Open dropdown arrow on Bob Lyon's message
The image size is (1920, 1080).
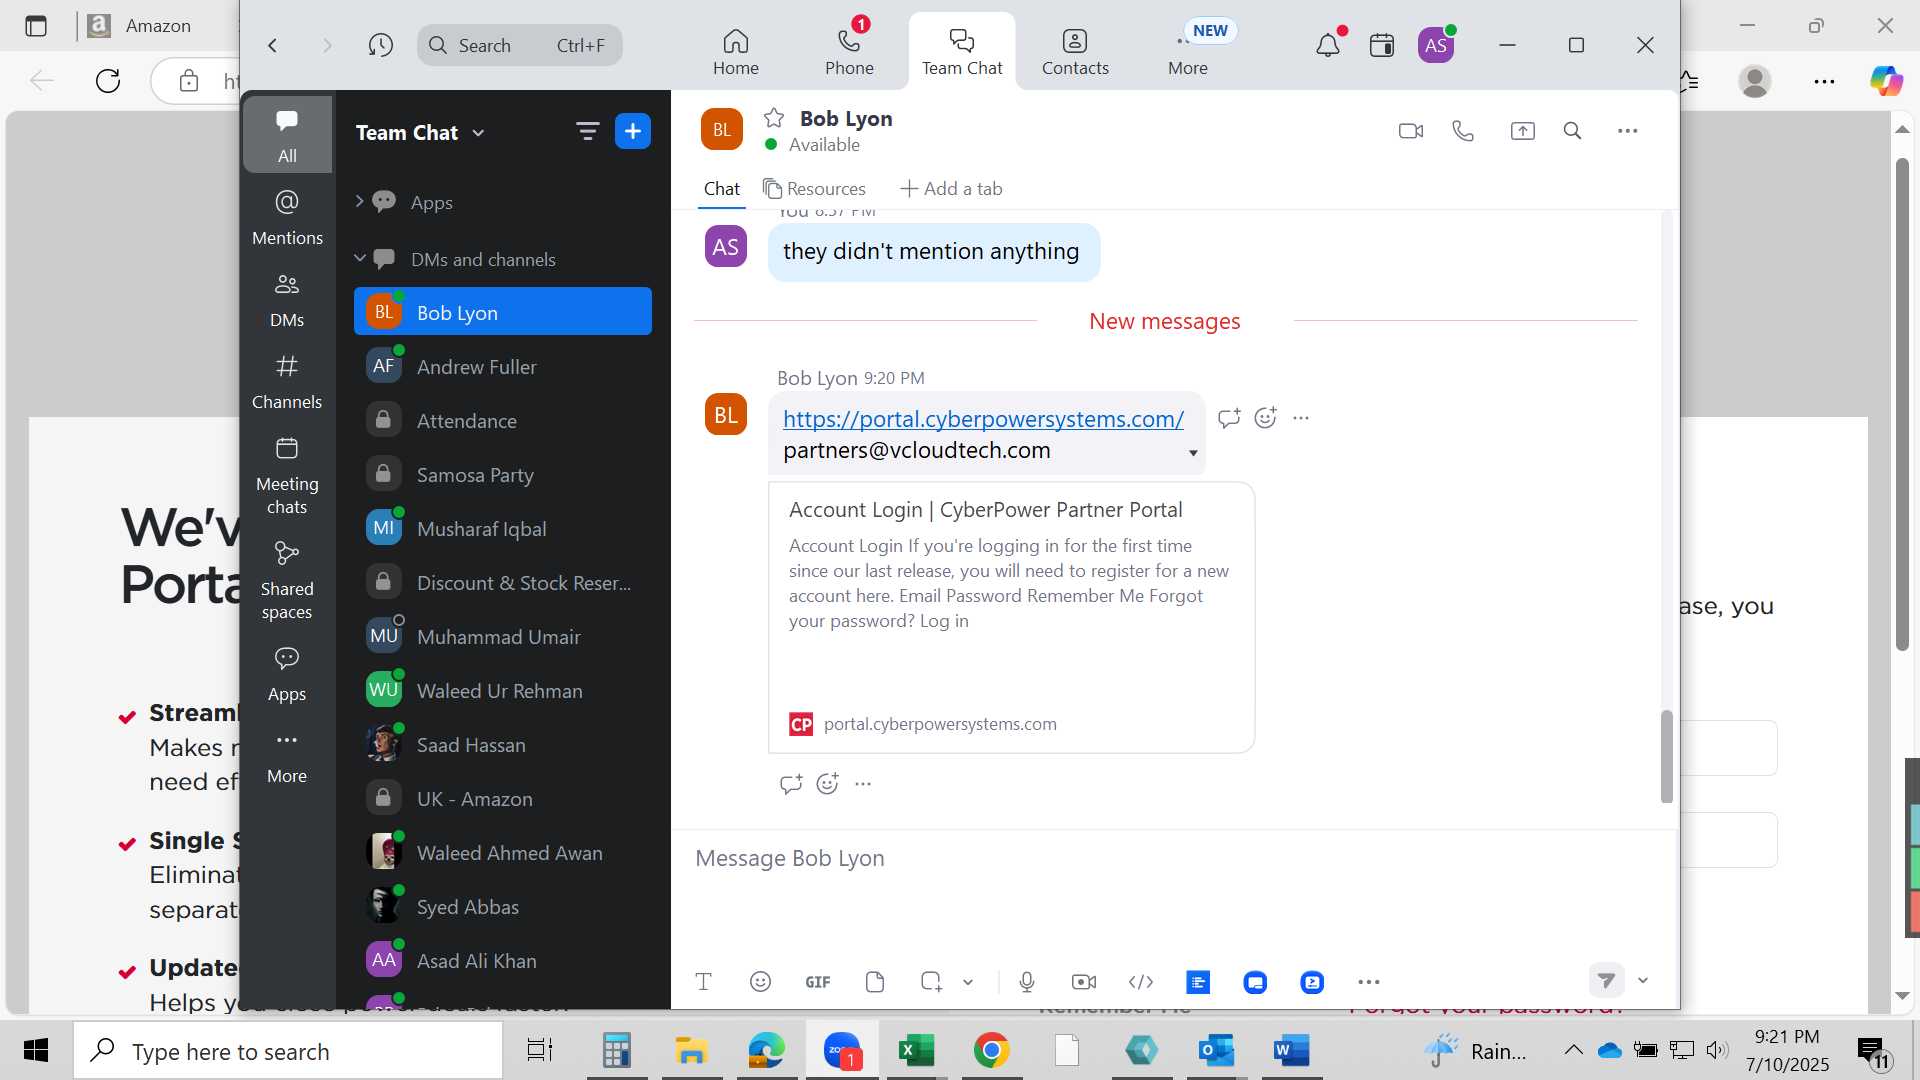click(x=1193, y=453)
